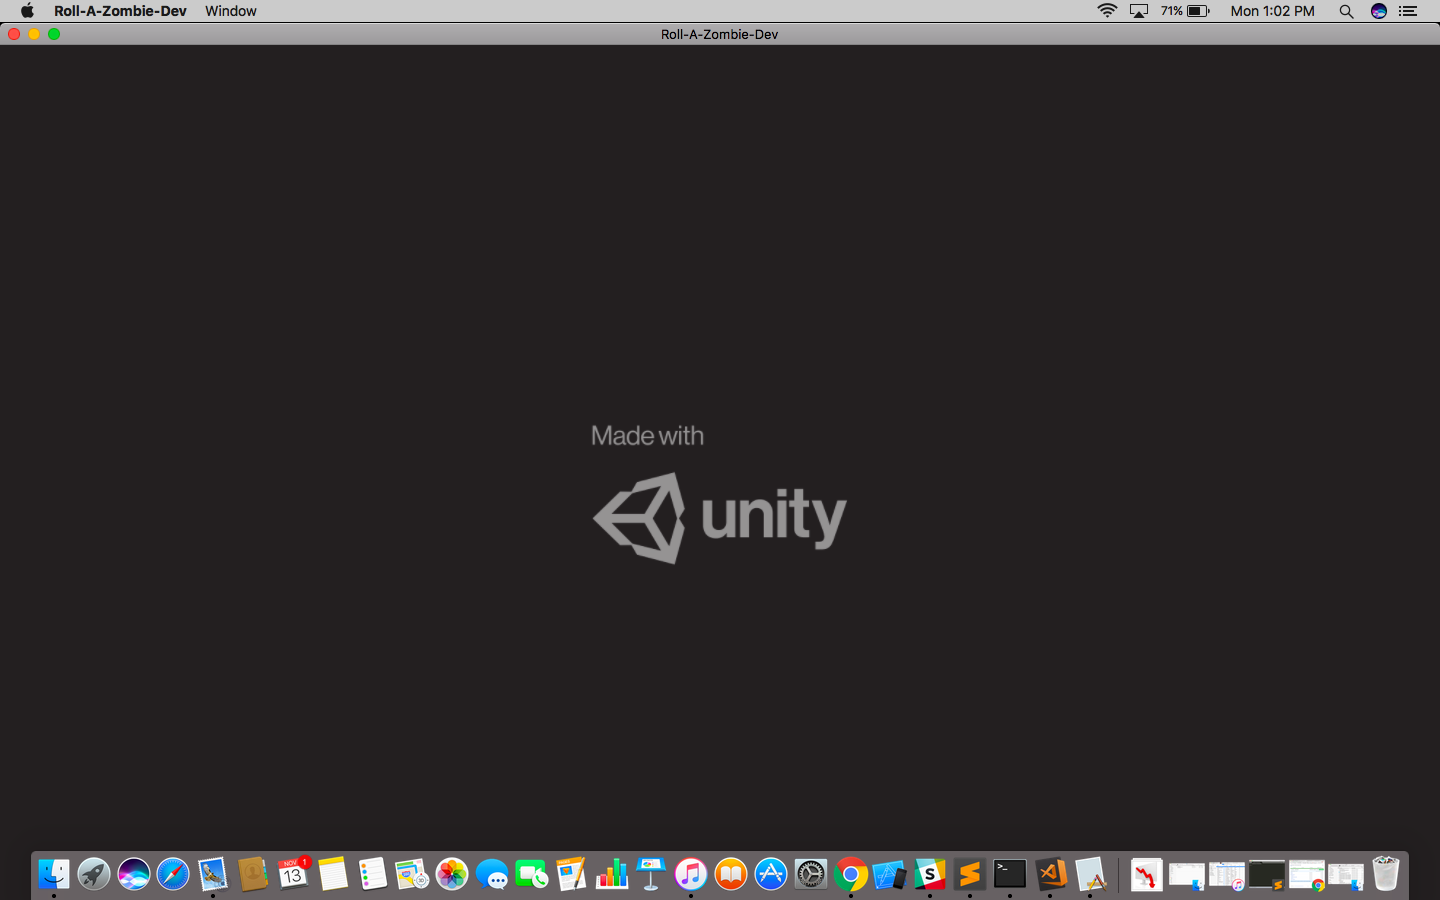This screenshot has width=1440, height=900.
Task: Open Roll-A-Zombie-Dev application menu
Action: [x=120, y=11]
